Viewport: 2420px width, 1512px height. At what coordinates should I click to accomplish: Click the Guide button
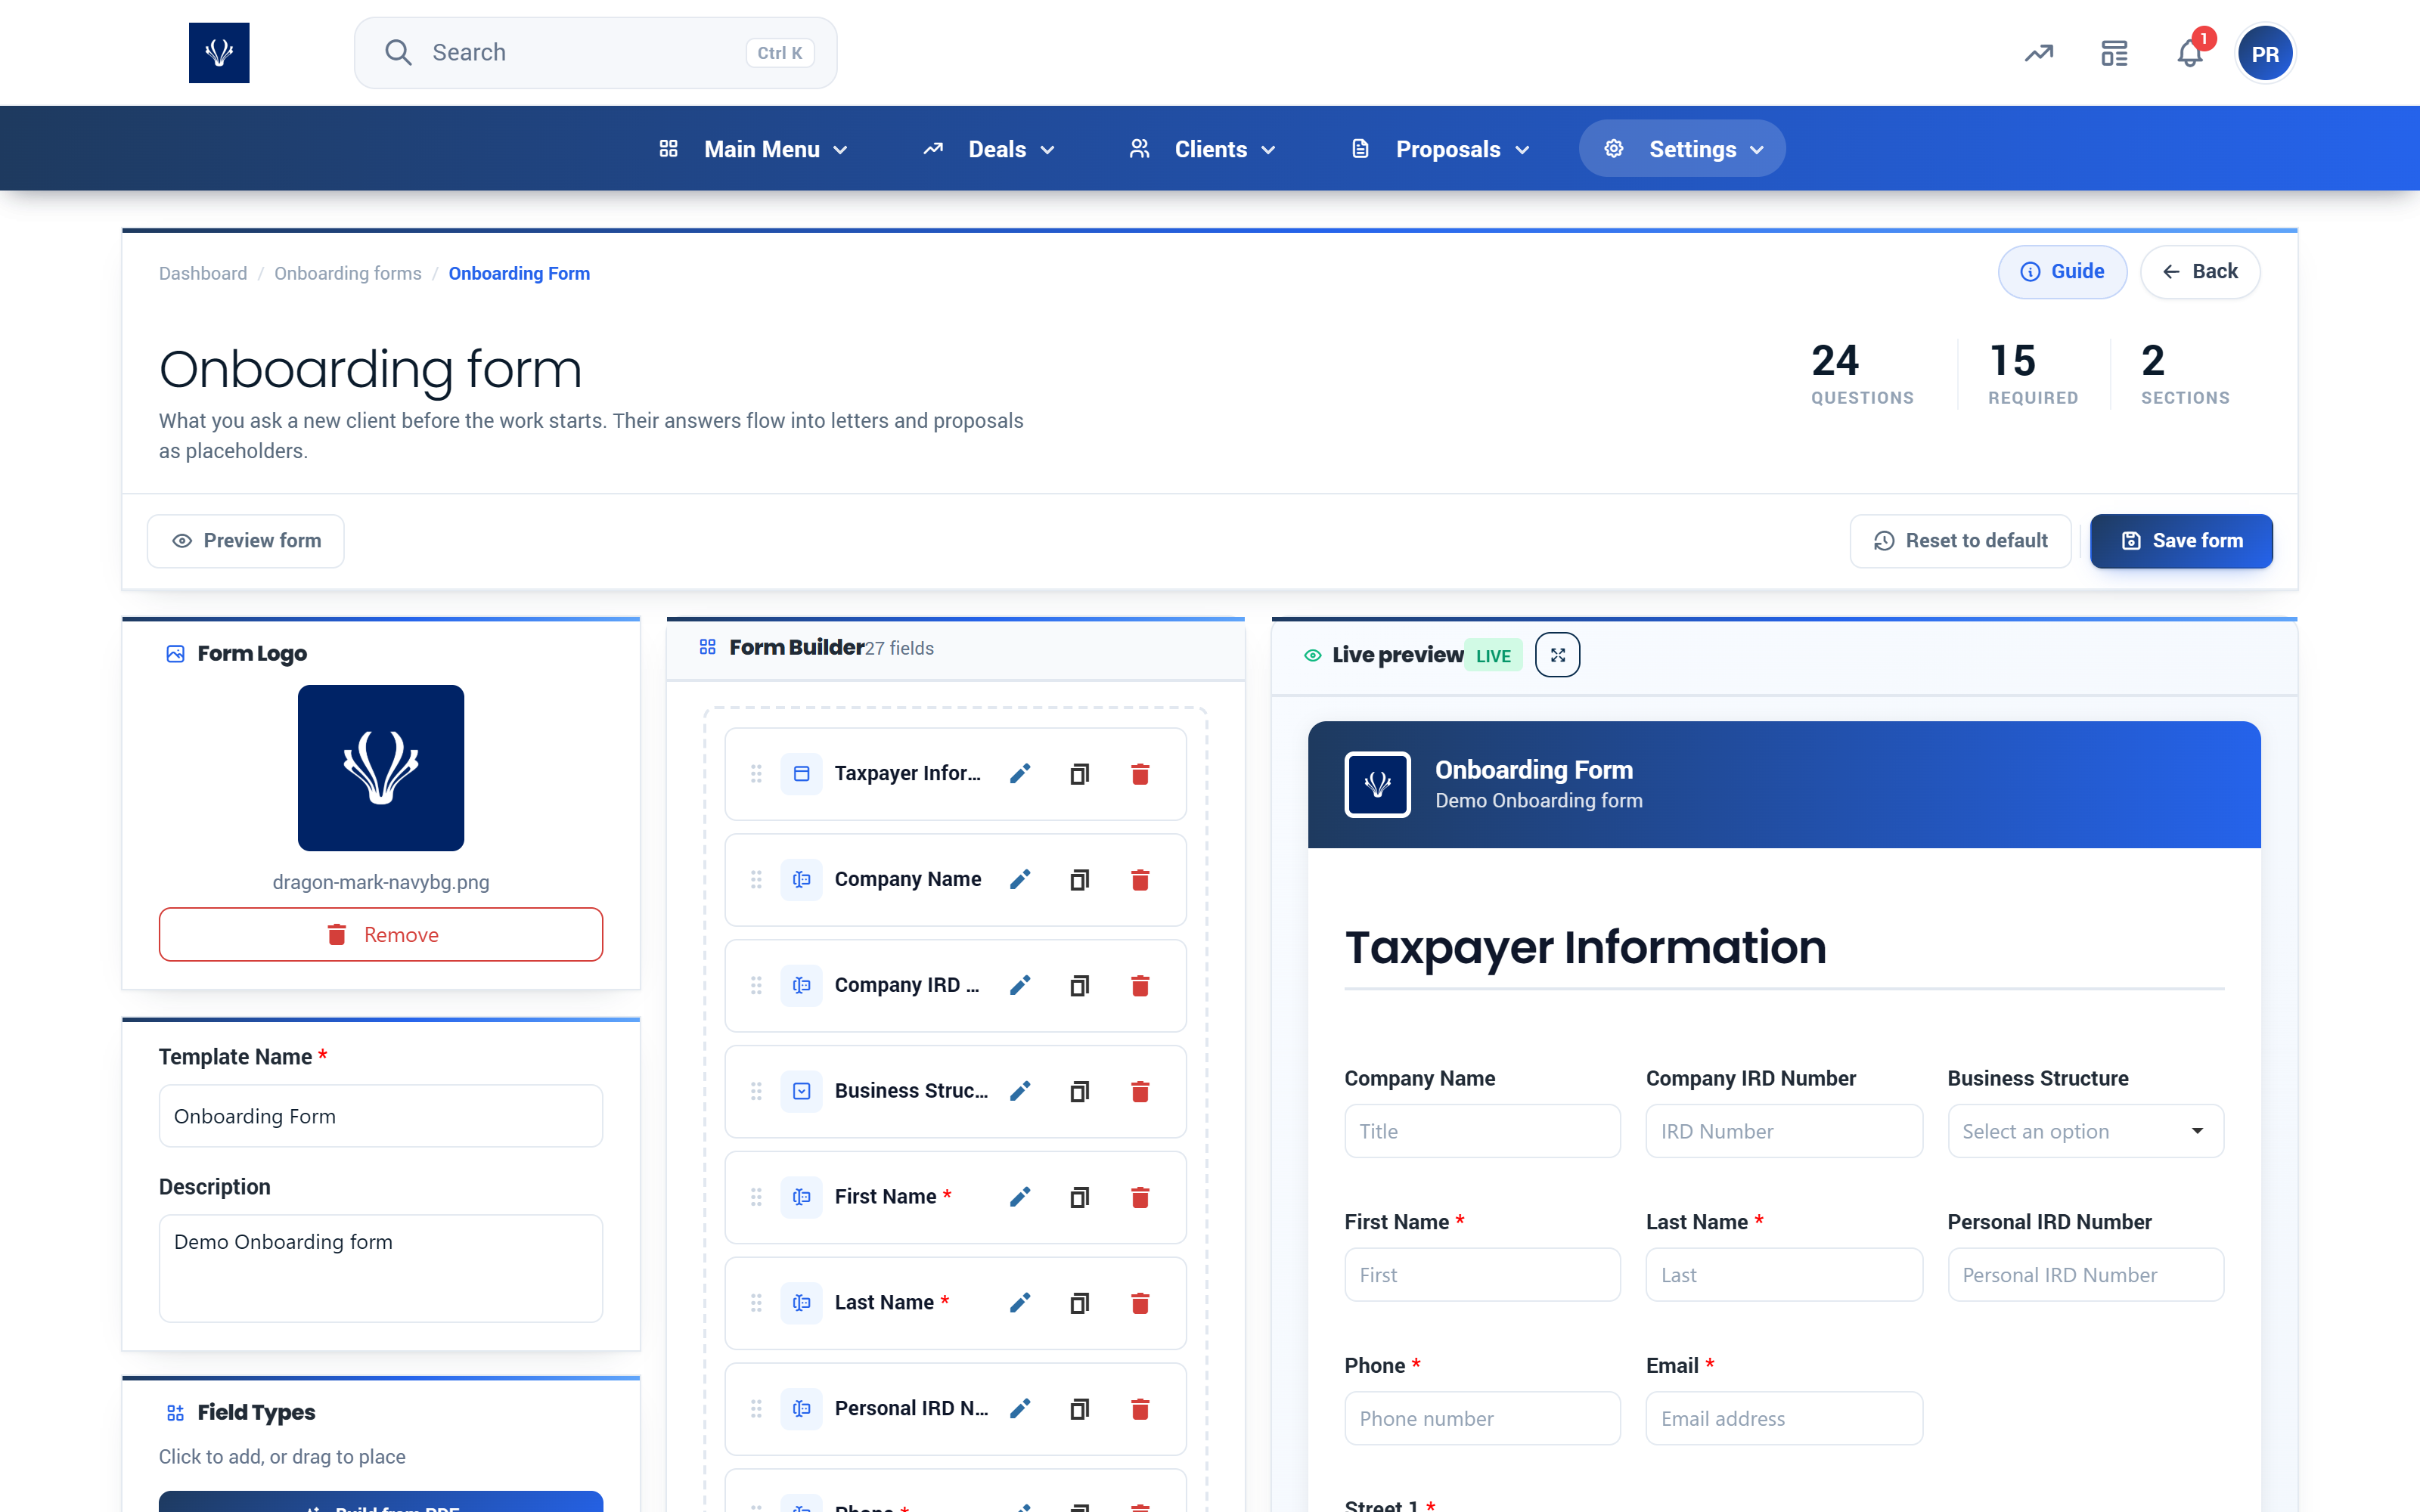click(2062, 272)
